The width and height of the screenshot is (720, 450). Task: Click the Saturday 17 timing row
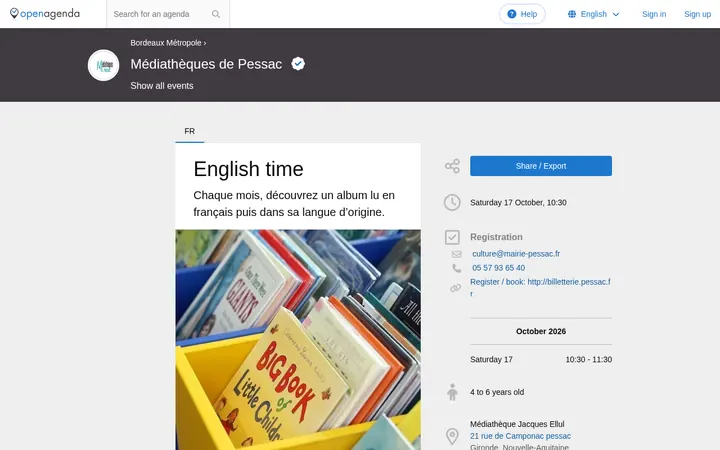tap(541, 360)
